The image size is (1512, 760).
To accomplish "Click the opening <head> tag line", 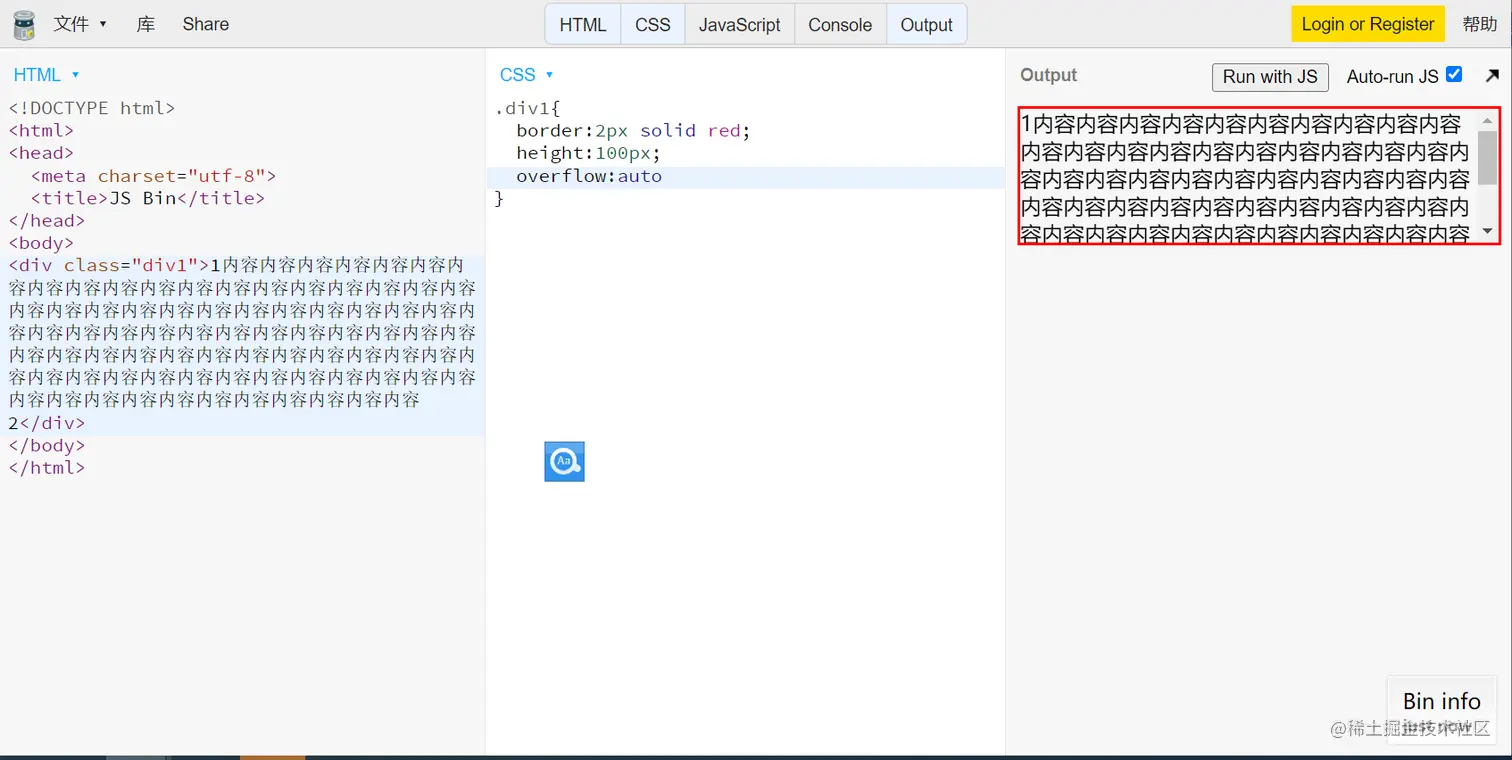I will [x=41, y=153].
